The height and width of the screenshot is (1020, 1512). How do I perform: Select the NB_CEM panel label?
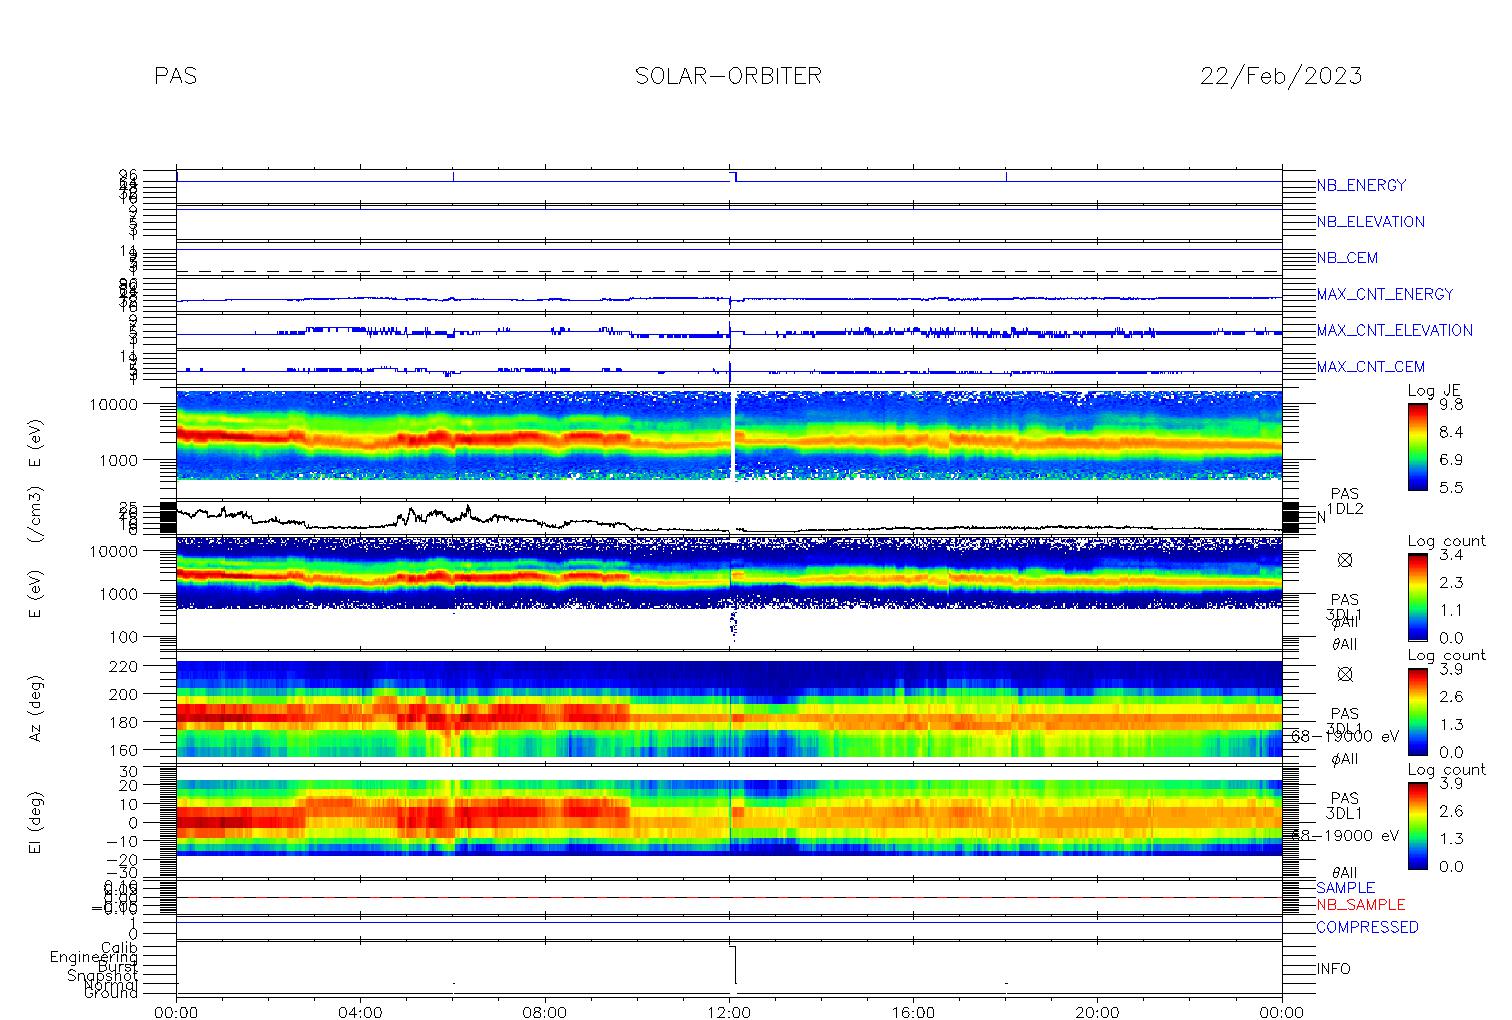click(1347, 258)
